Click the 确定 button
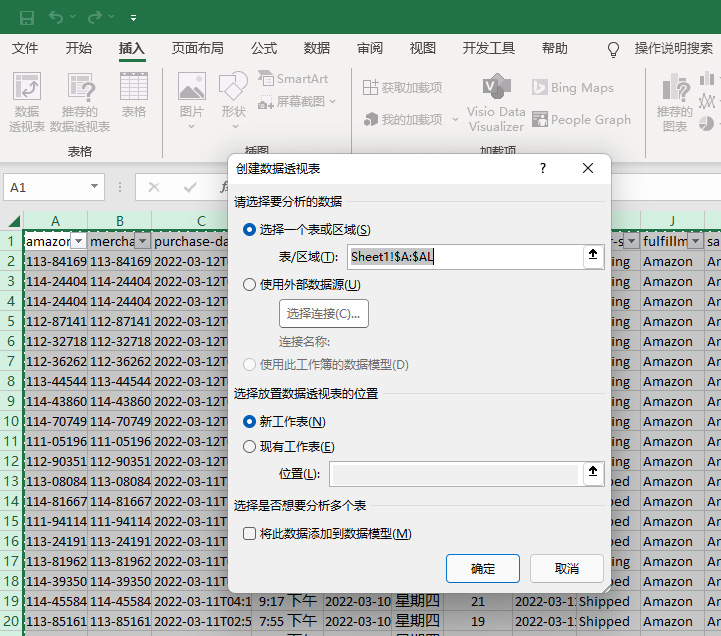Image resolution: width=721 pixels, height=636 pixels. click(483, 568)
